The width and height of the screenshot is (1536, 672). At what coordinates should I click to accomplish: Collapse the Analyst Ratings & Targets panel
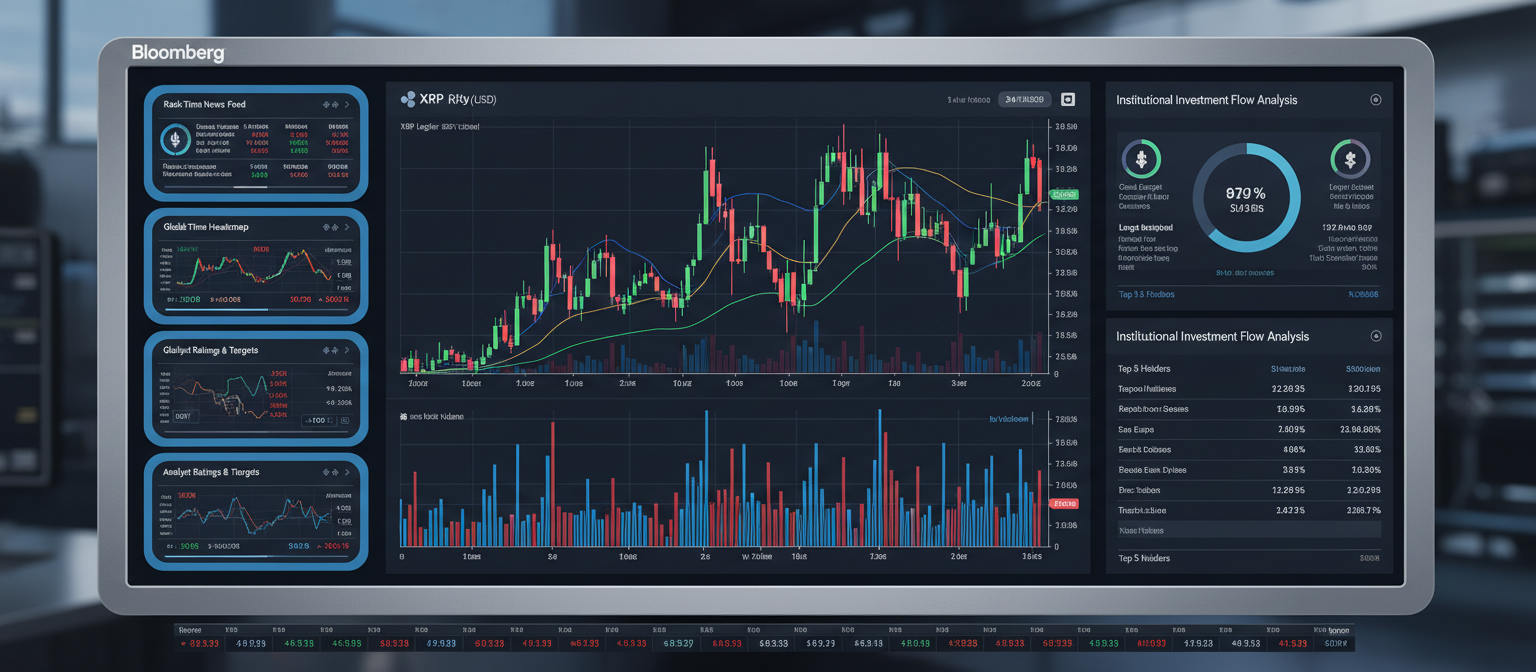pyautogui.click(x=345, y=472)
